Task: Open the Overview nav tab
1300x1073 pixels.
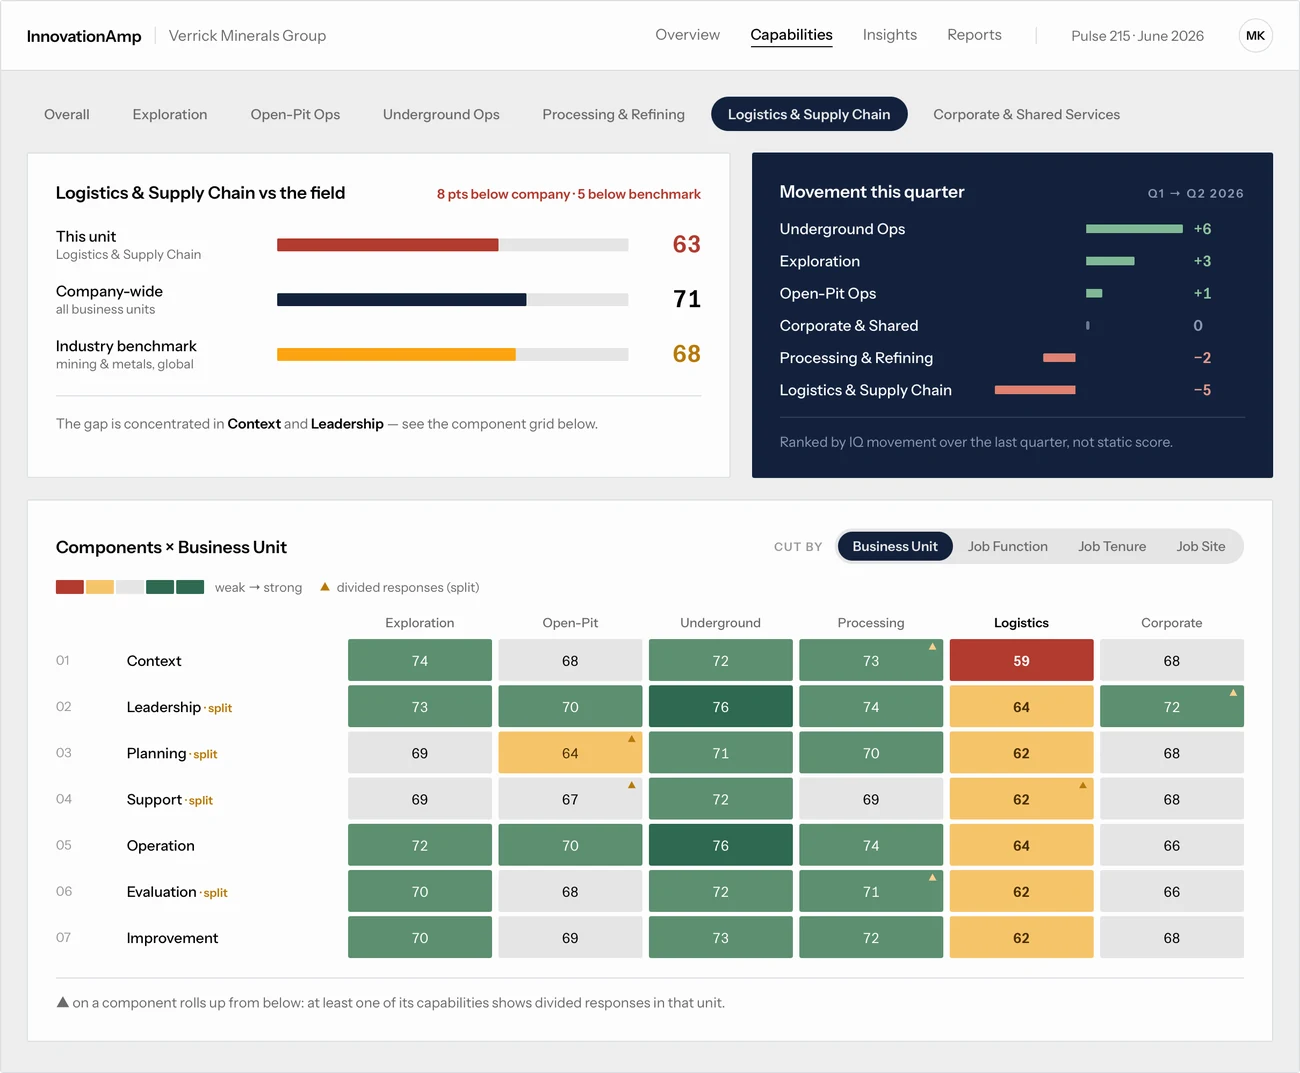Action: (687, 35)
